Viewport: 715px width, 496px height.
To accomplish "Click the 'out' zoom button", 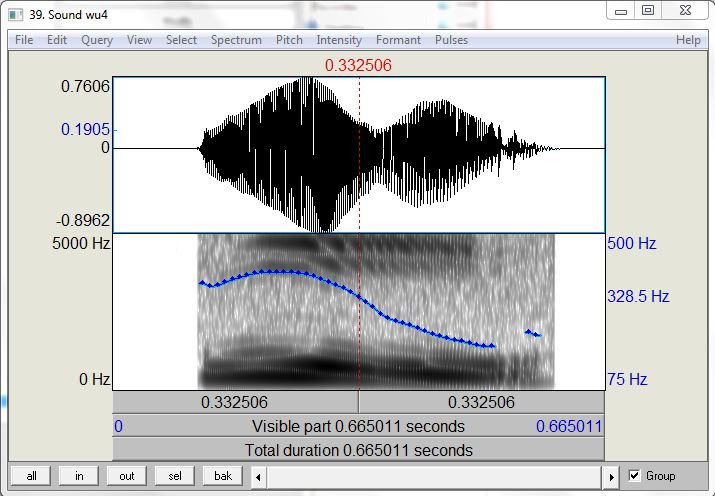I will pyautogui.click(x=127, y=476).
